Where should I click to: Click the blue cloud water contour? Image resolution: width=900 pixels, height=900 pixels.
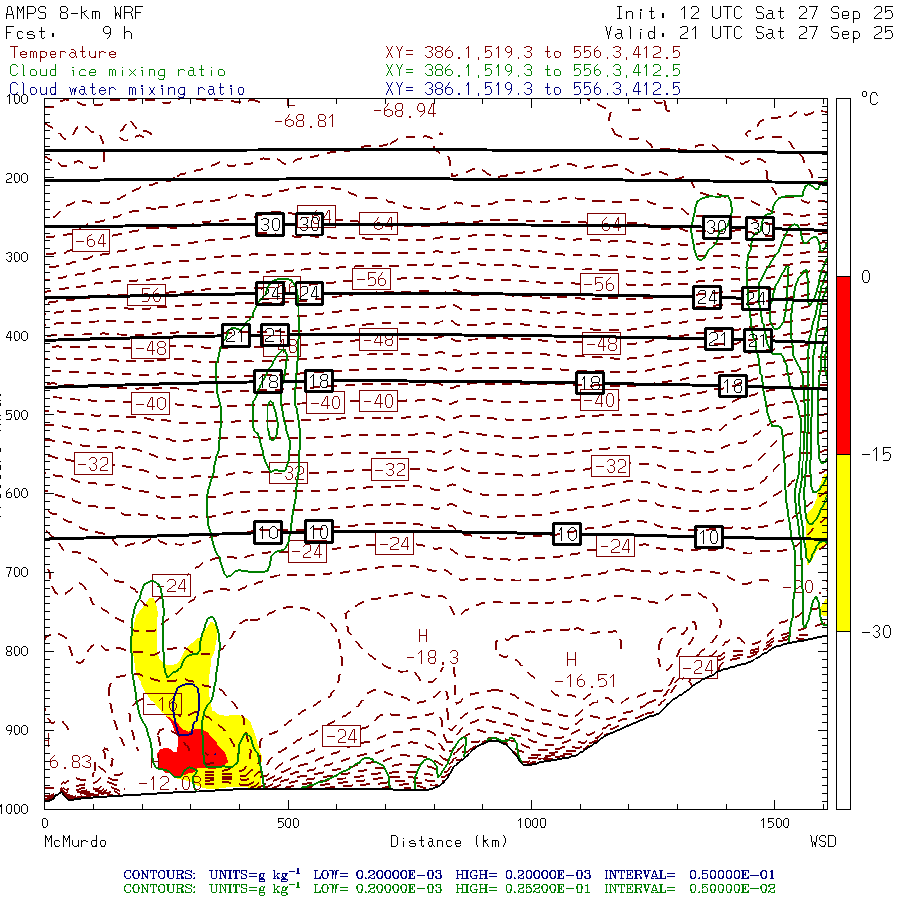pos(187,709)
